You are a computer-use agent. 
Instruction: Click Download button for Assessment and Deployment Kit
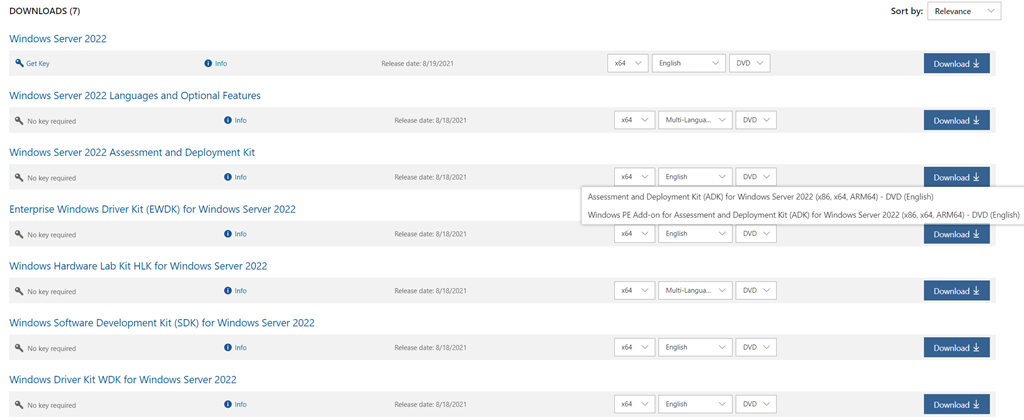tap(956, 177)
